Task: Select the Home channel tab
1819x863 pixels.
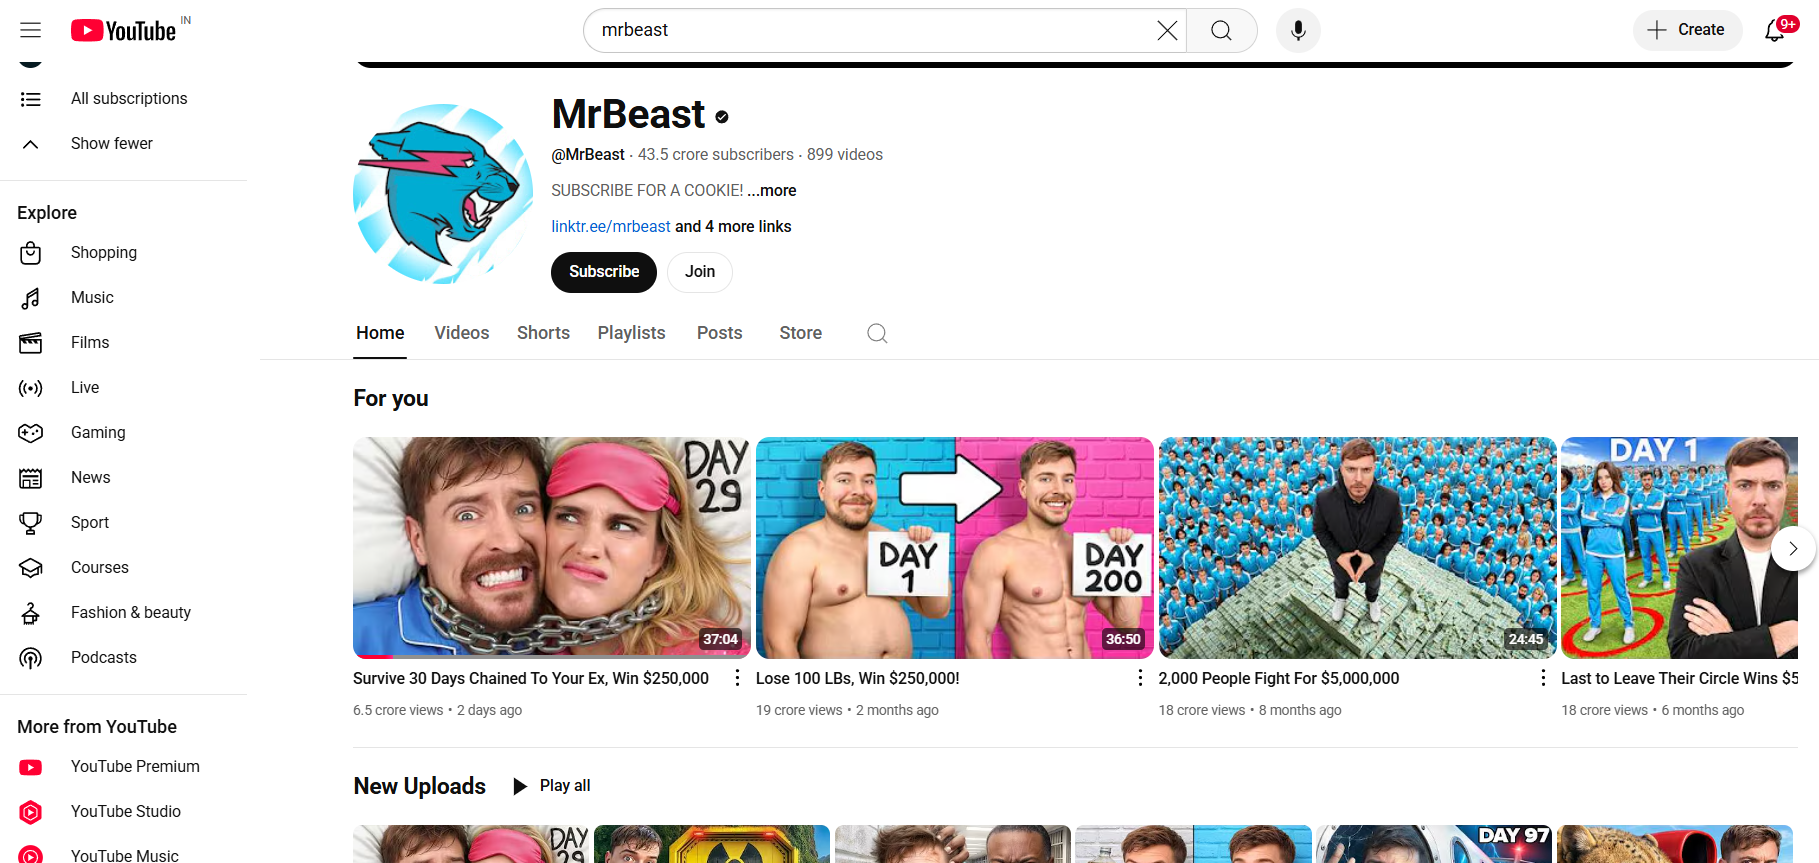Action: point(380,334)
